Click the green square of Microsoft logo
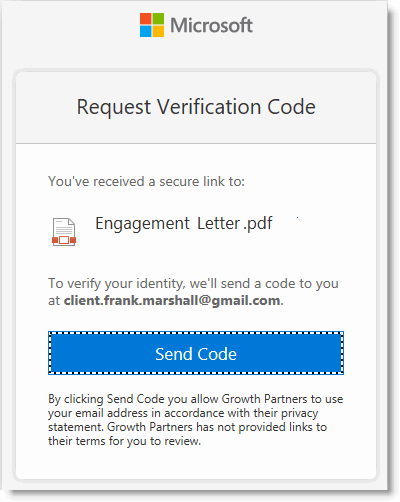The image size is (400, 502). [x=158, y=19]
